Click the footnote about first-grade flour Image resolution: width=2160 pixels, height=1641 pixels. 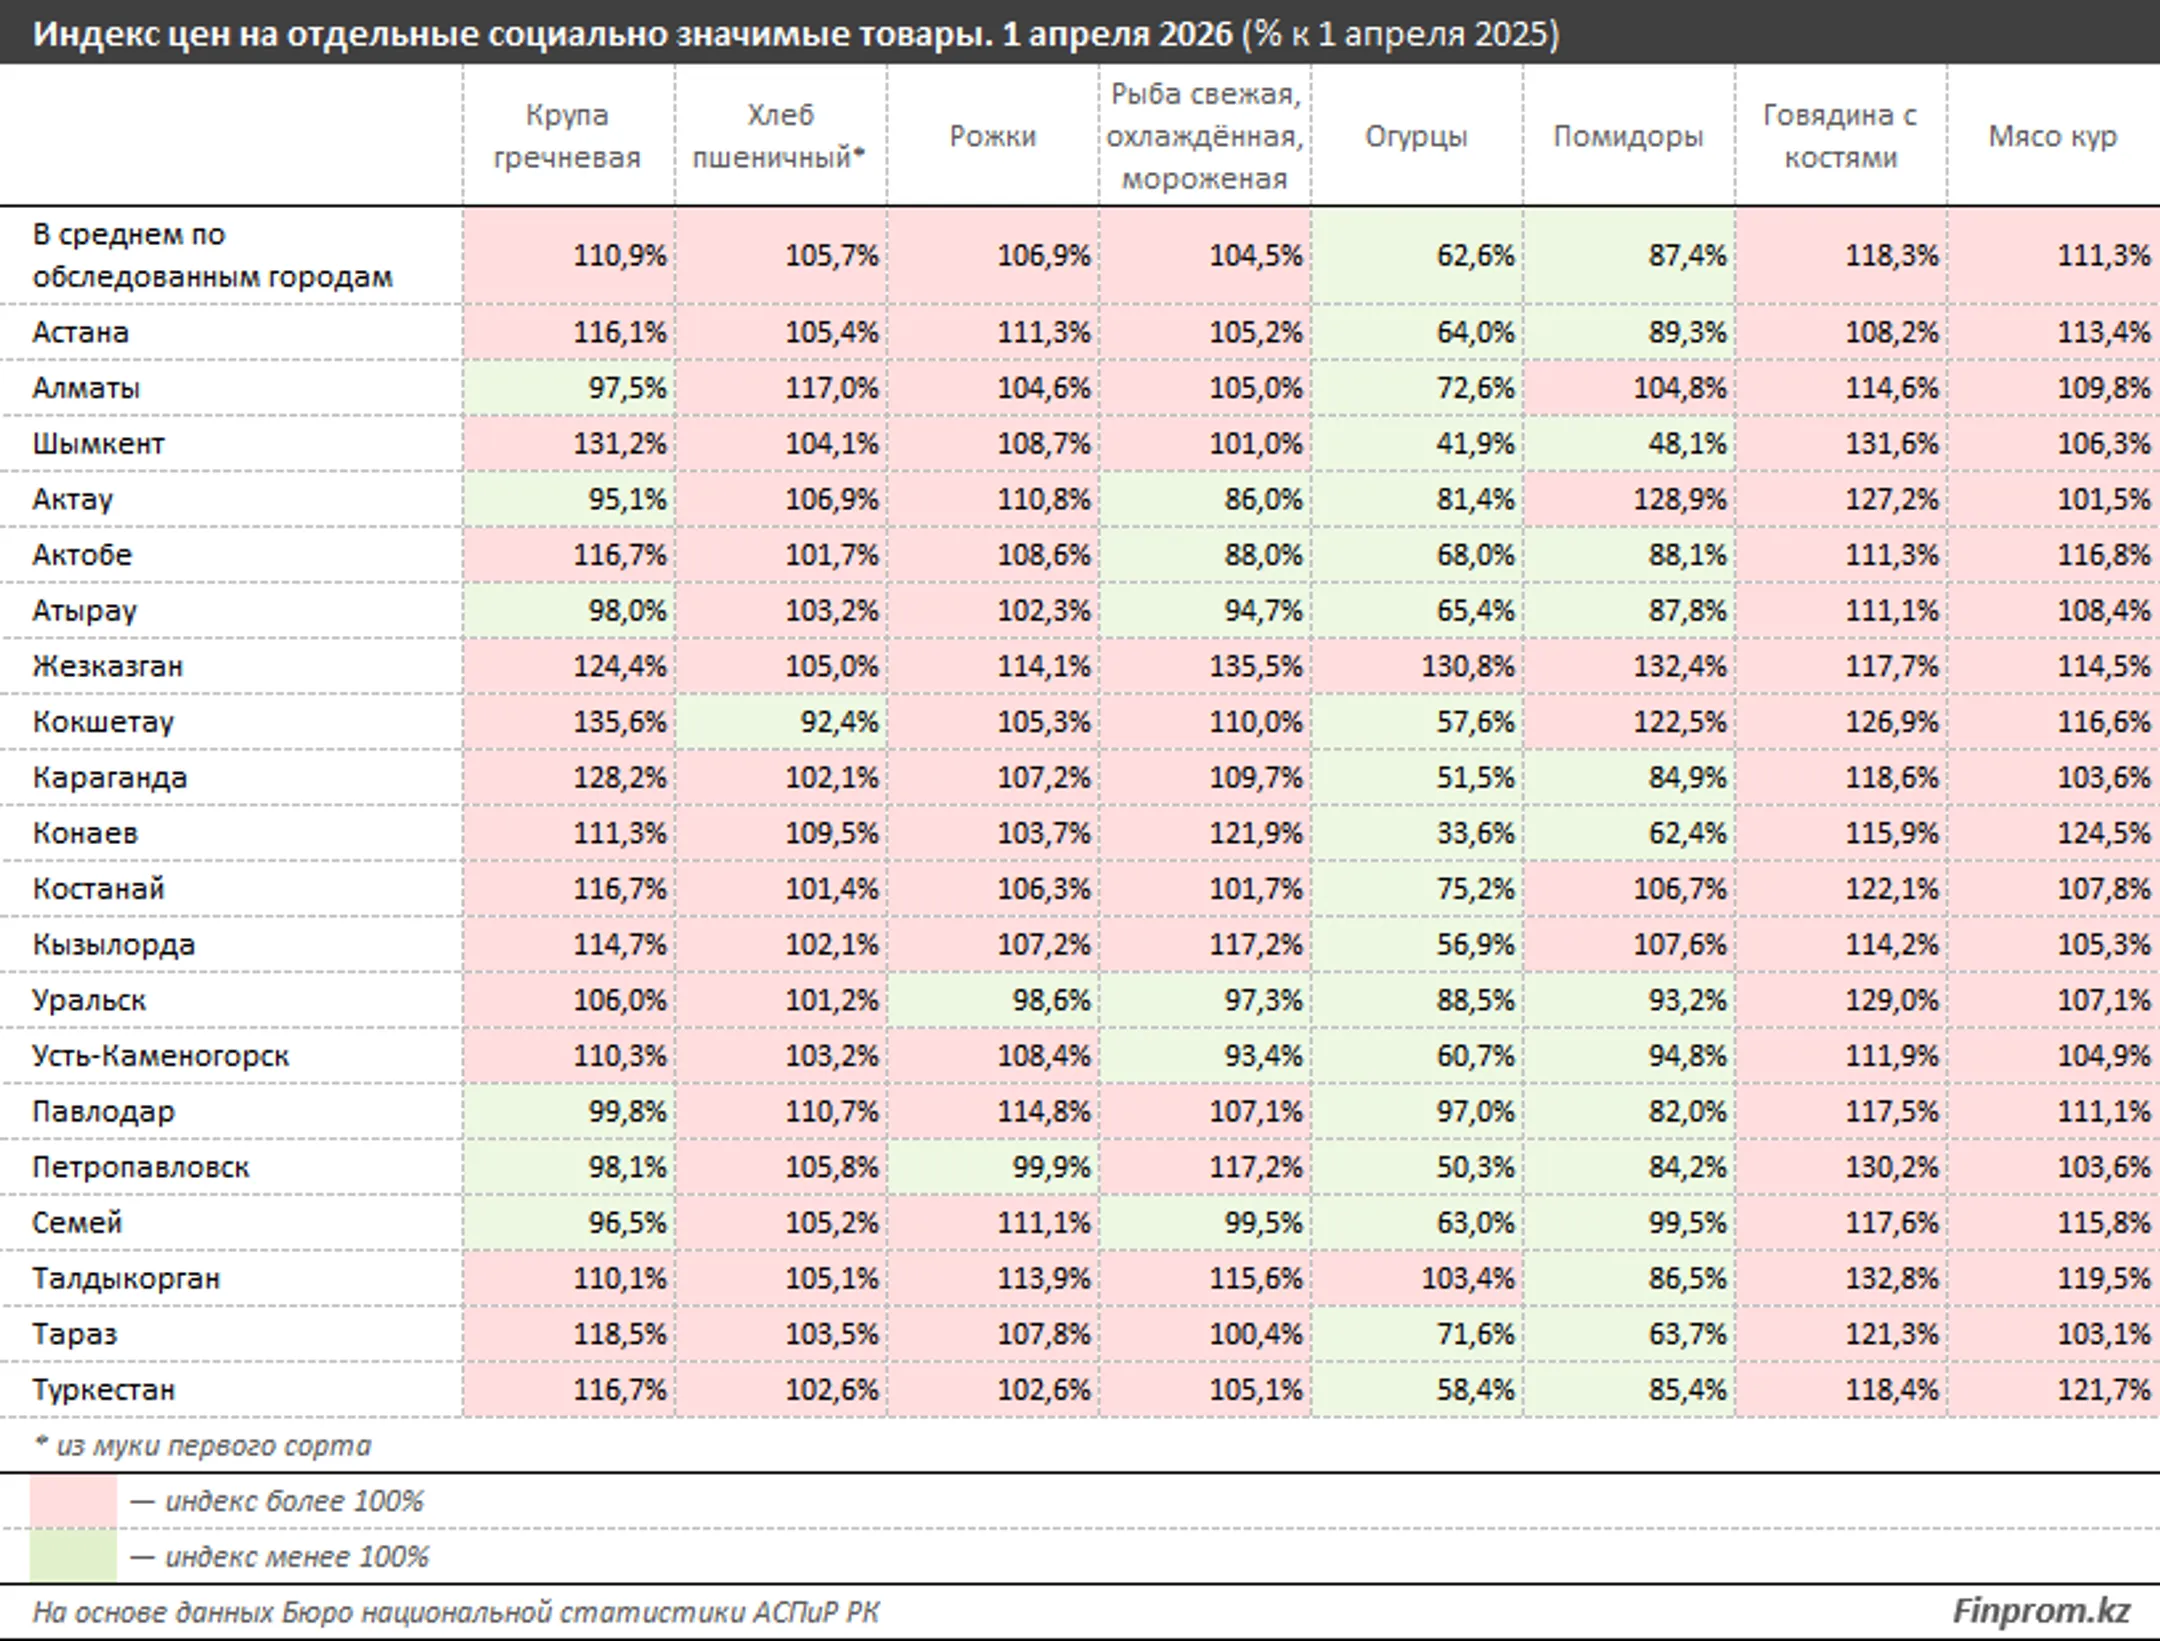click(202, 1445)
